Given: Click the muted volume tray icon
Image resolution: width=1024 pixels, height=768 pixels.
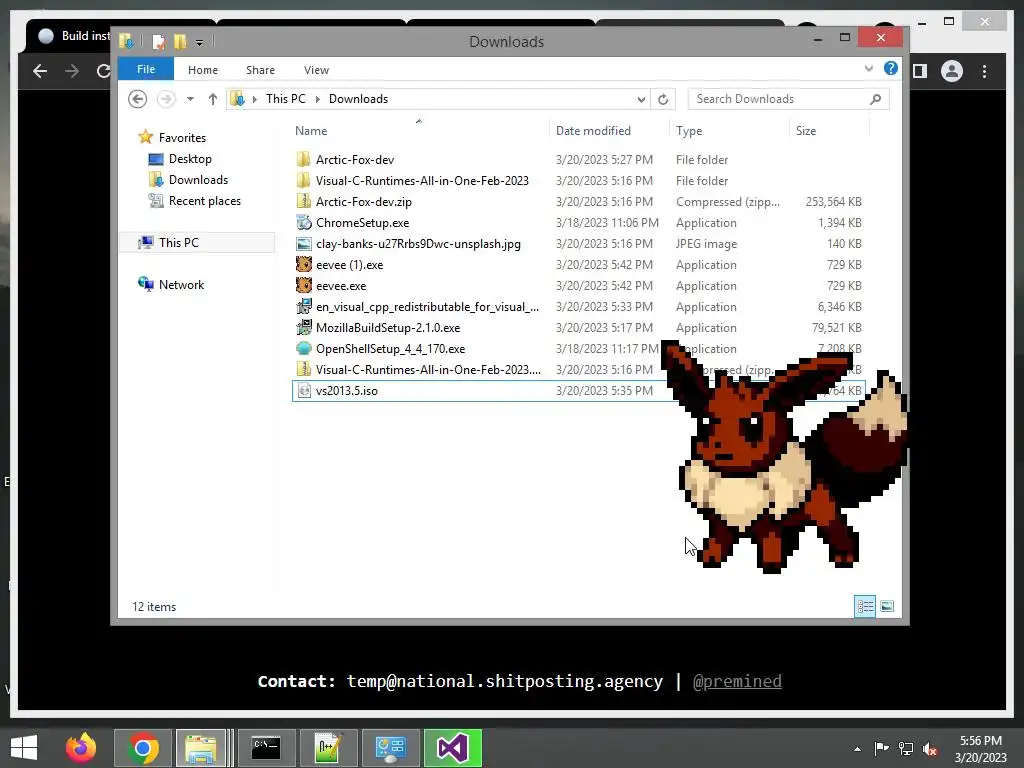Looking at the screenshot, I should pyautogui.click(x=930, y=749).
